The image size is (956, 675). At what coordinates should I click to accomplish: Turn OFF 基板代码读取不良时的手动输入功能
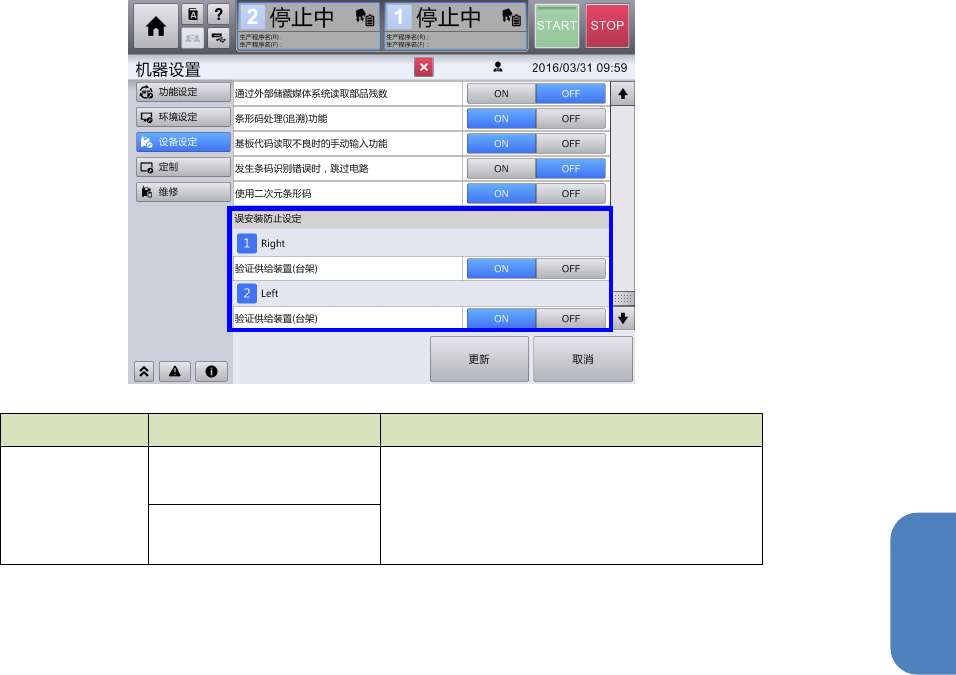click(571, 144)
